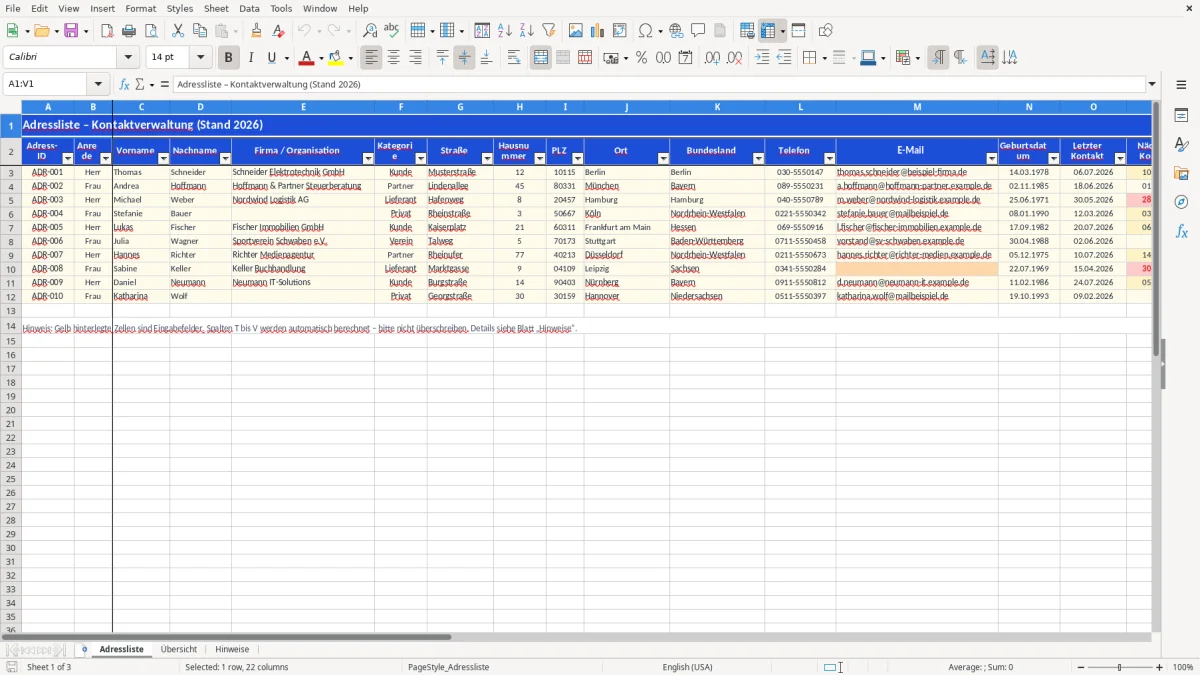This screenshot has width=1200, height=675.
Task: Open the sidebar Functions deck
Action: [1181, 231]
